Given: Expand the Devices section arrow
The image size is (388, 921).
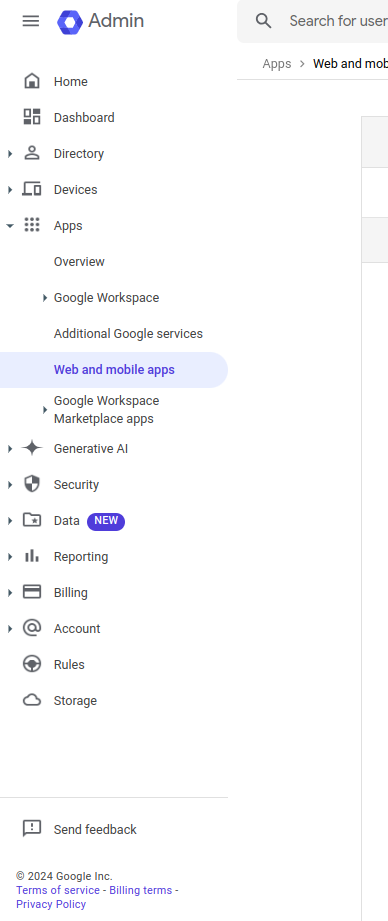Looking at the screenshot, I should coord(9,190).
